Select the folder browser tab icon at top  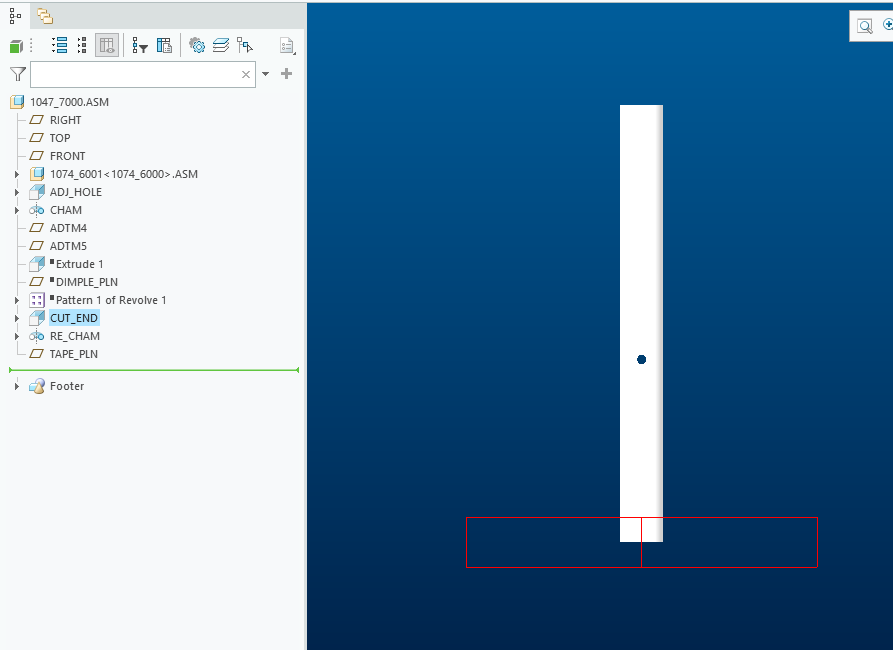44,15
